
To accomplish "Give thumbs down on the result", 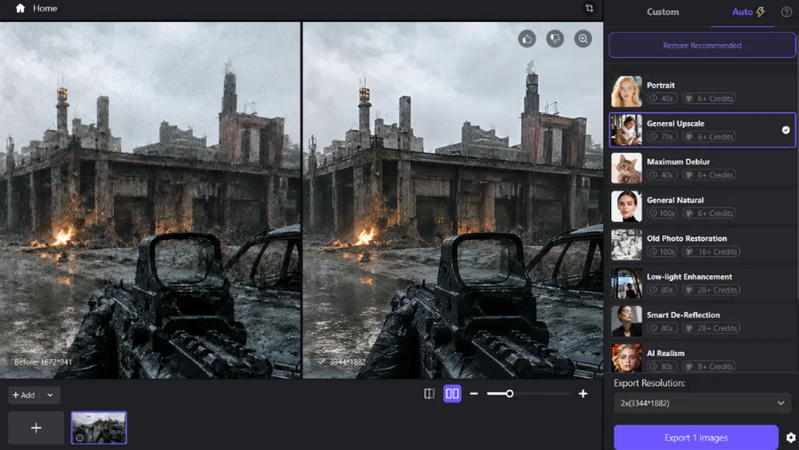I will (555, 39).
